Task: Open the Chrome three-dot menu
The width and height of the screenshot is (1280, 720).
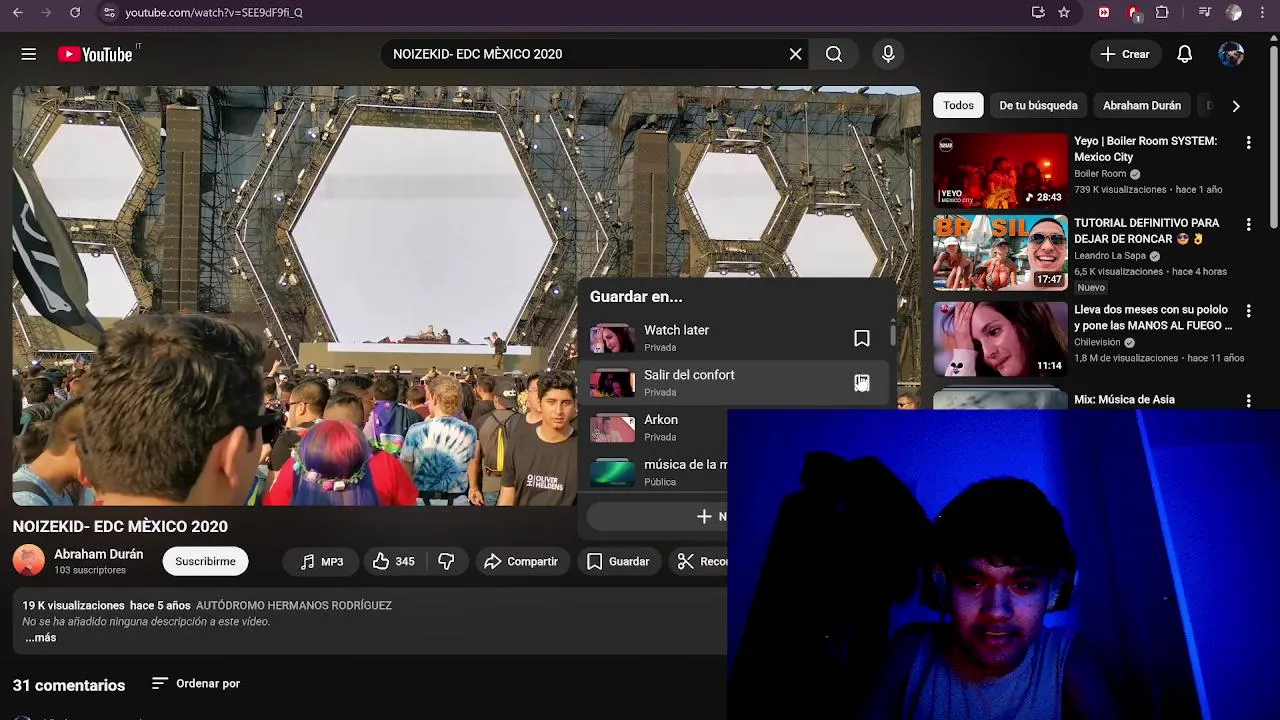Action: pyautogui.click(x=1263, y=12)
